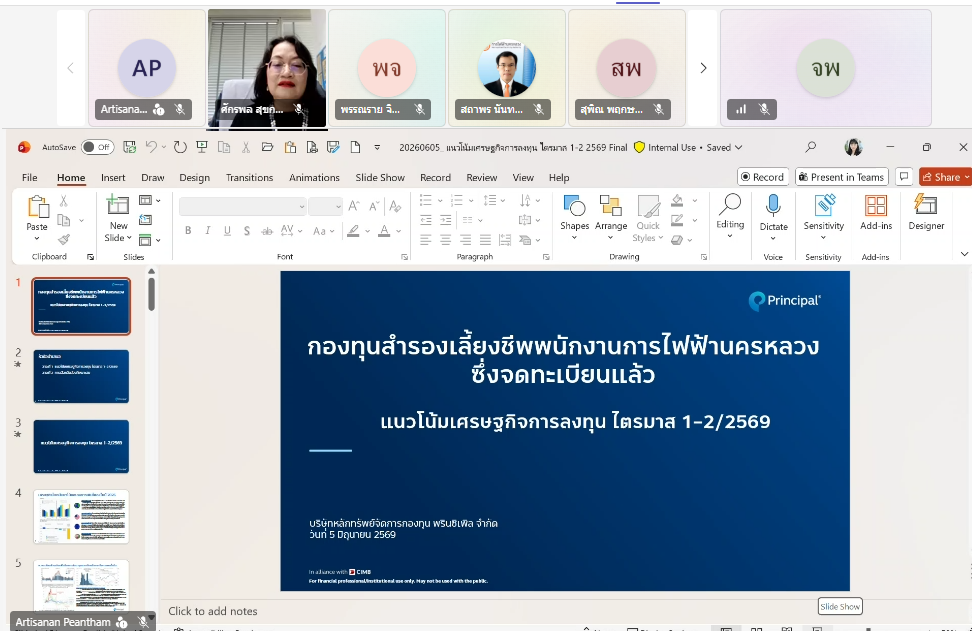Open the Arrange menu
The width and height of the screenshot is (972, 631).
[x=611, y=217]
